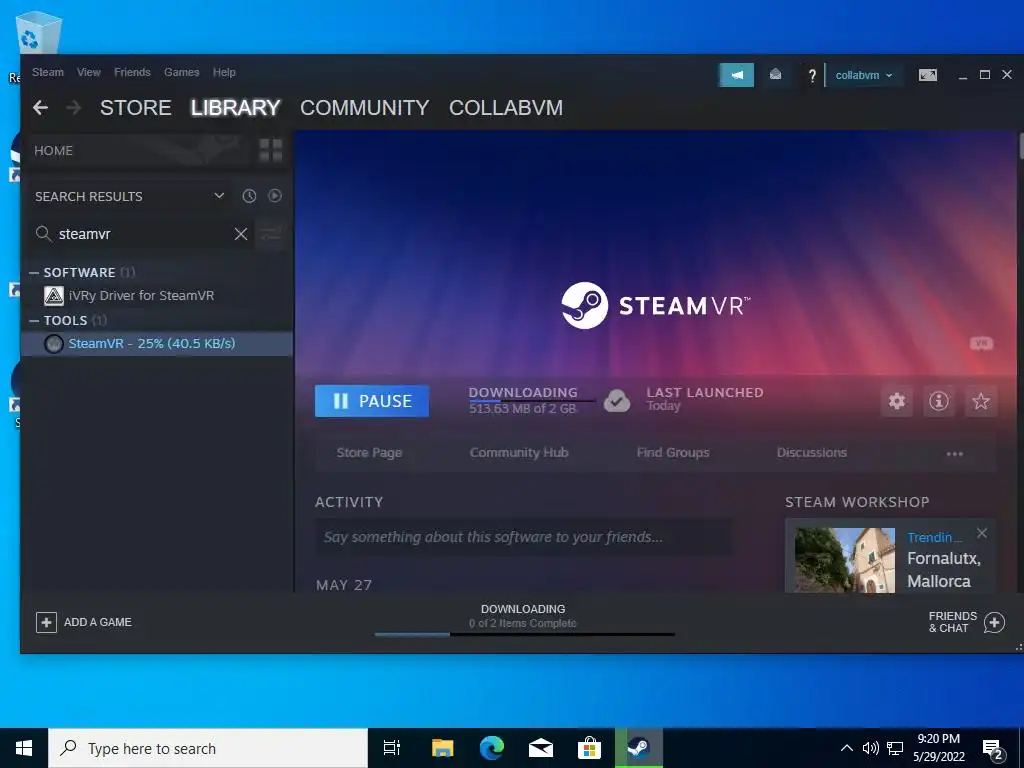Viewport: 1024px width, 768px height.
Task: Collapse the Tools category
Action: (x=34, y=320)
